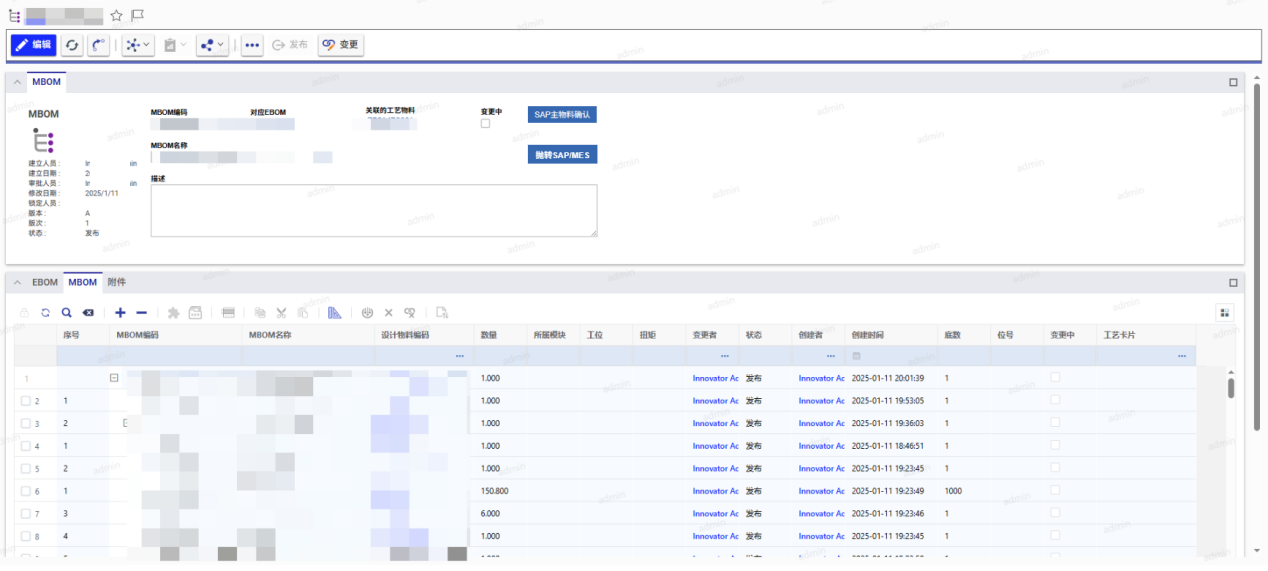
Task: Click the flag icon beside title
Action: pyautogui.click(x=137, y=16)
